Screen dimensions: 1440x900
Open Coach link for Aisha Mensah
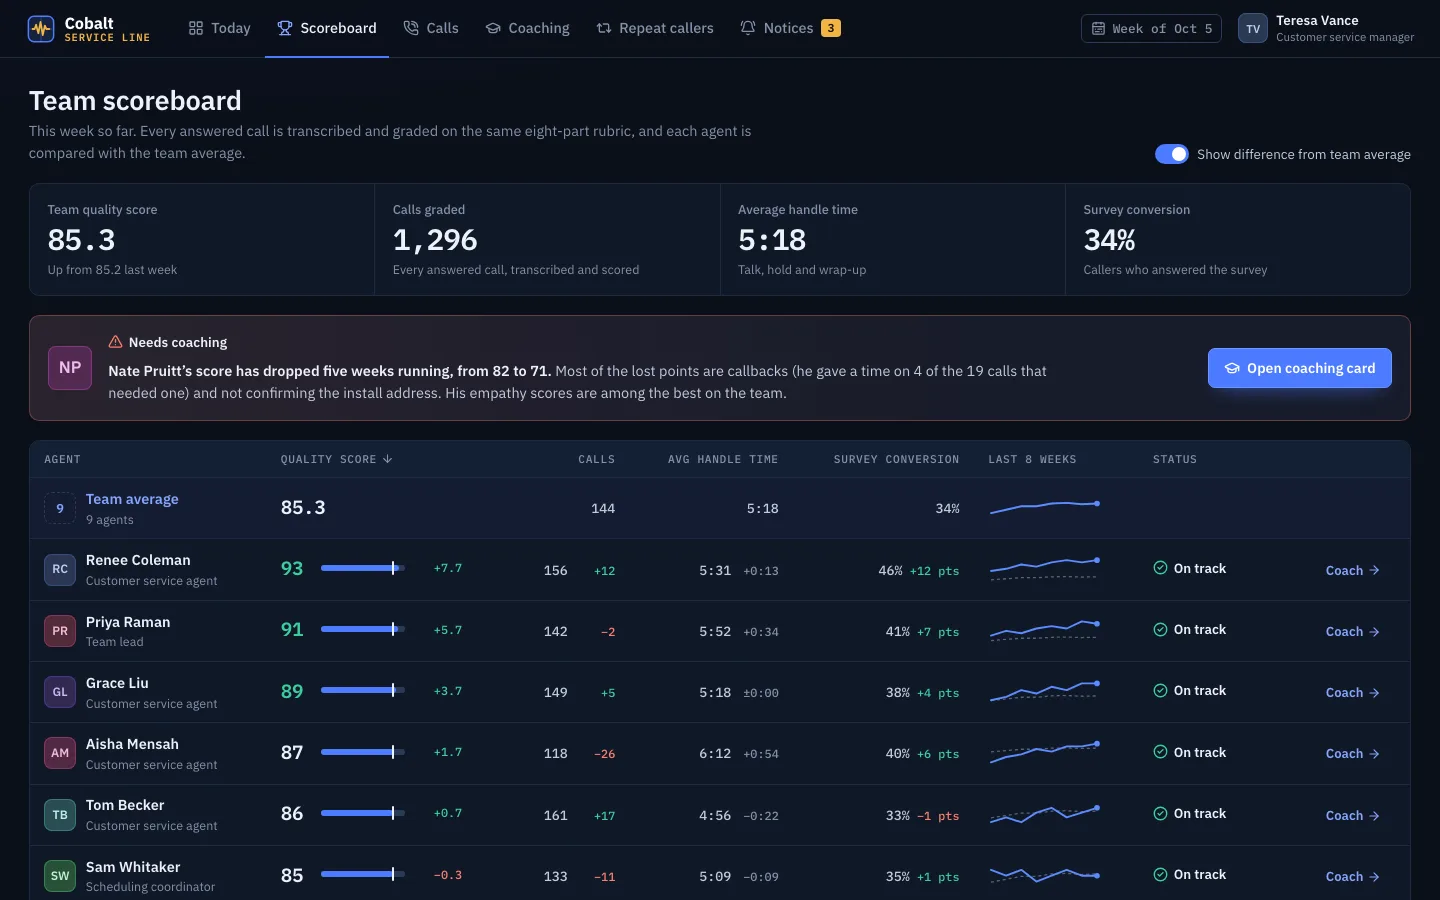click(1352, 753)
